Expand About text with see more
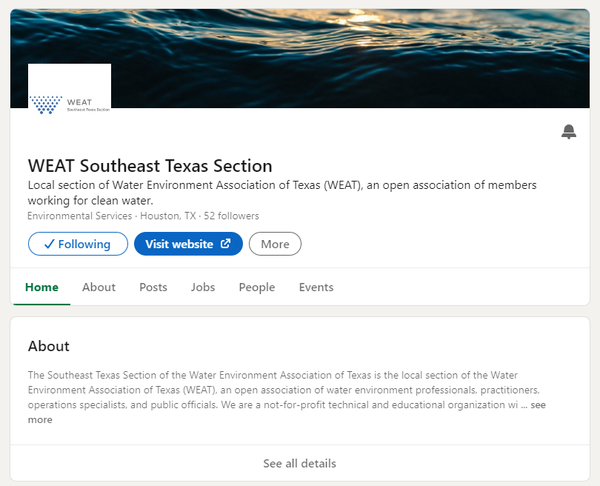This screenshot has height=486, width=600. 538,405
